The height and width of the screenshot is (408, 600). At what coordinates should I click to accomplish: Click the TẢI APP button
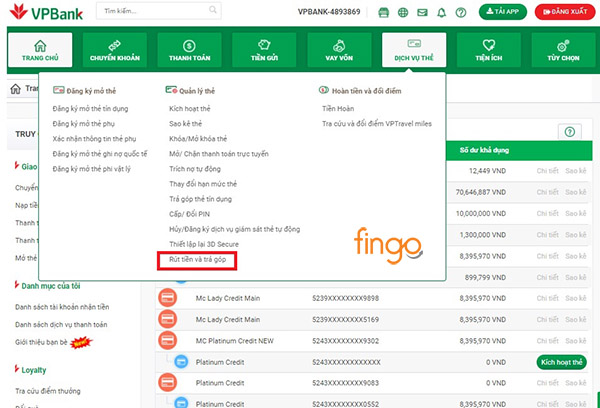(x=503, y=12)
